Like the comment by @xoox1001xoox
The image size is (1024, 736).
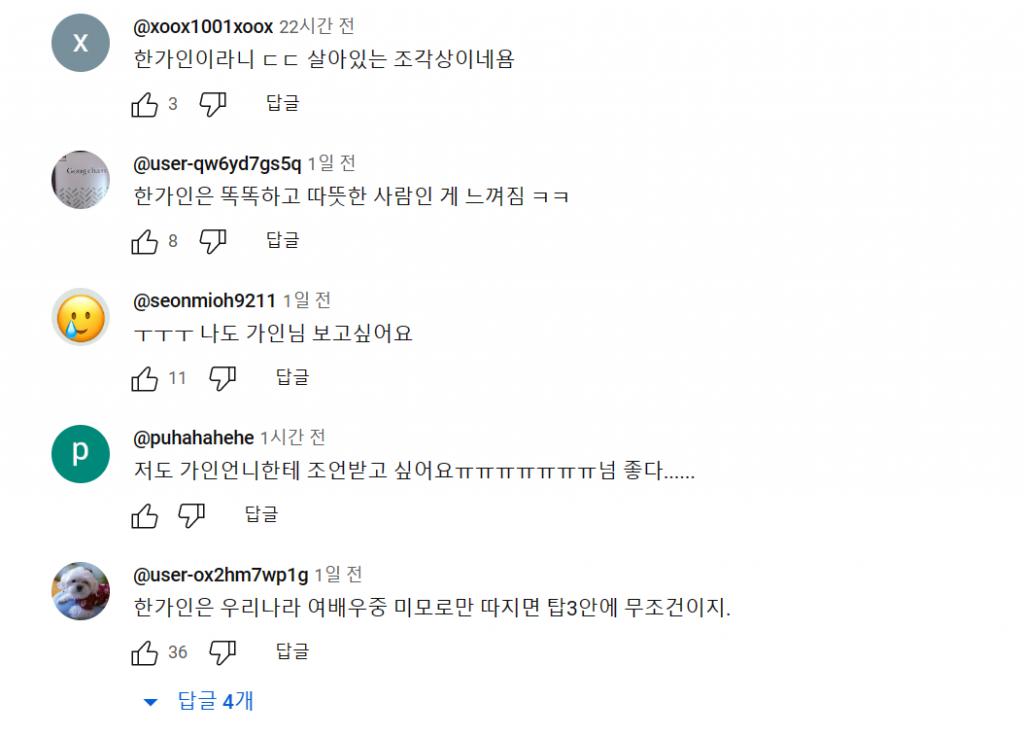[x=145, y=104]
